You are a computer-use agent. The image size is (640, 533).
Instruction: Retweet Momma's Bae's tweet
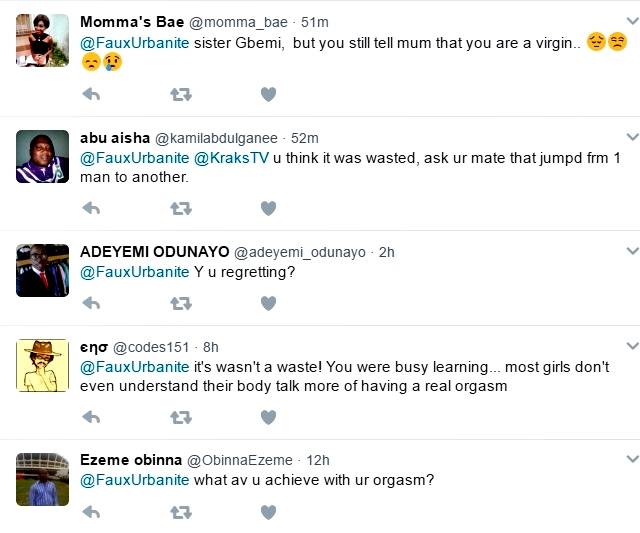(181, 94)
